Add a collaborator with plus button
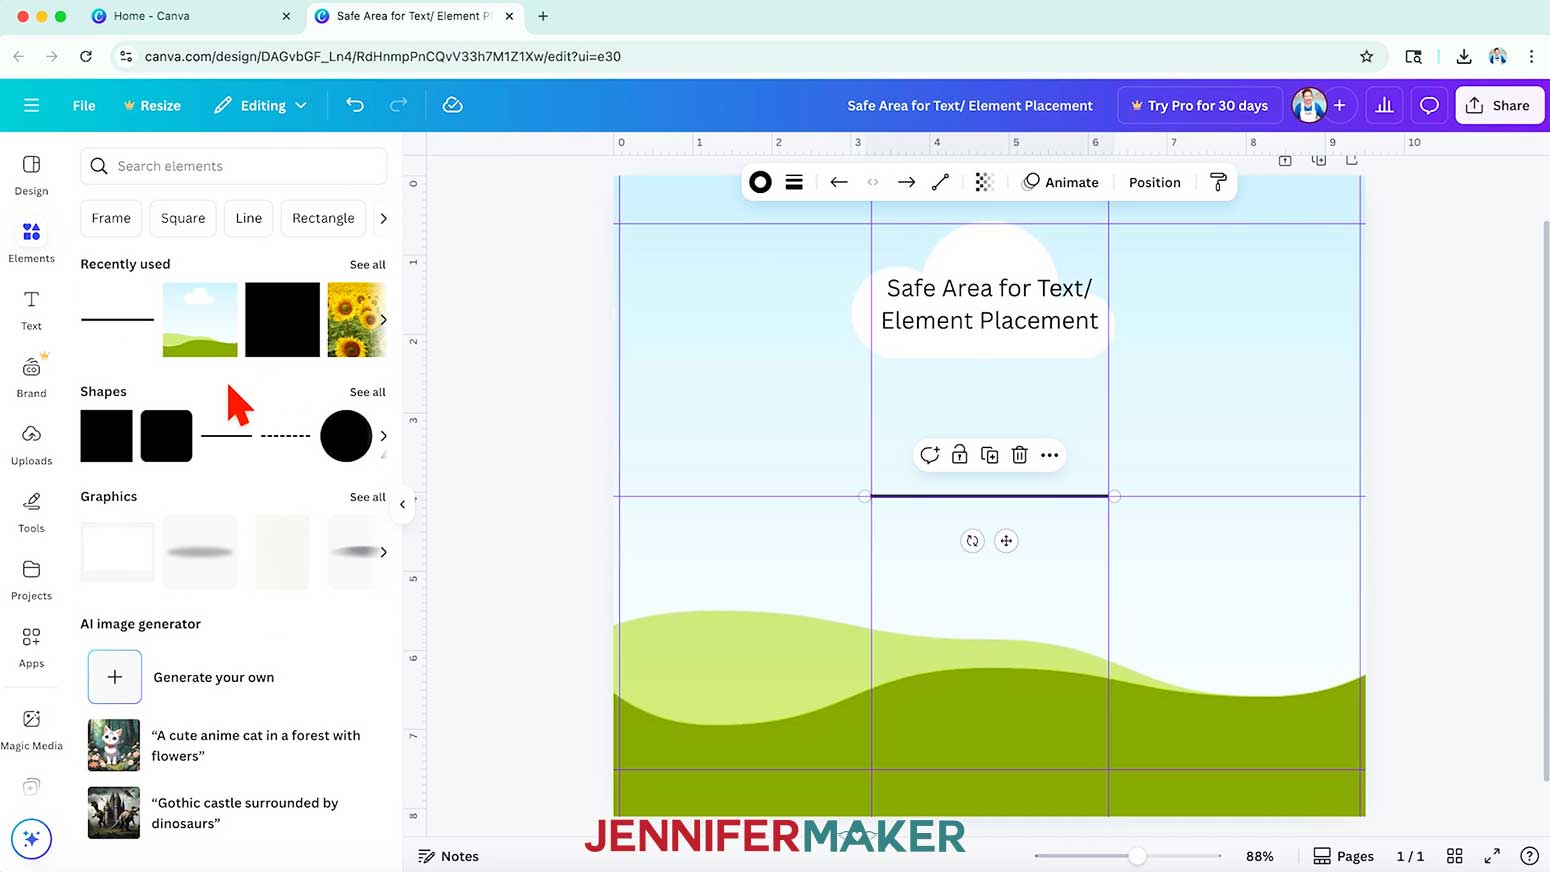 [1339, 105]
